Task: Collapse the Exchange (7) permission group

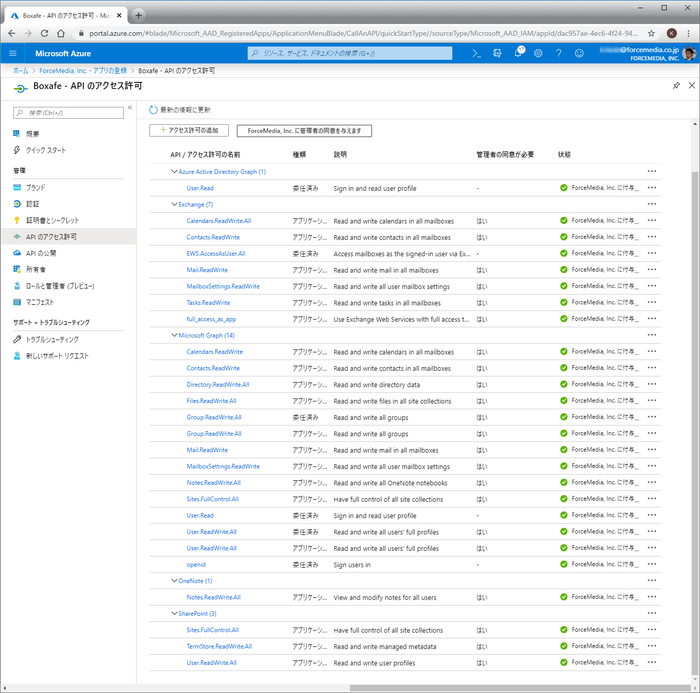Action: coord(174,204)
